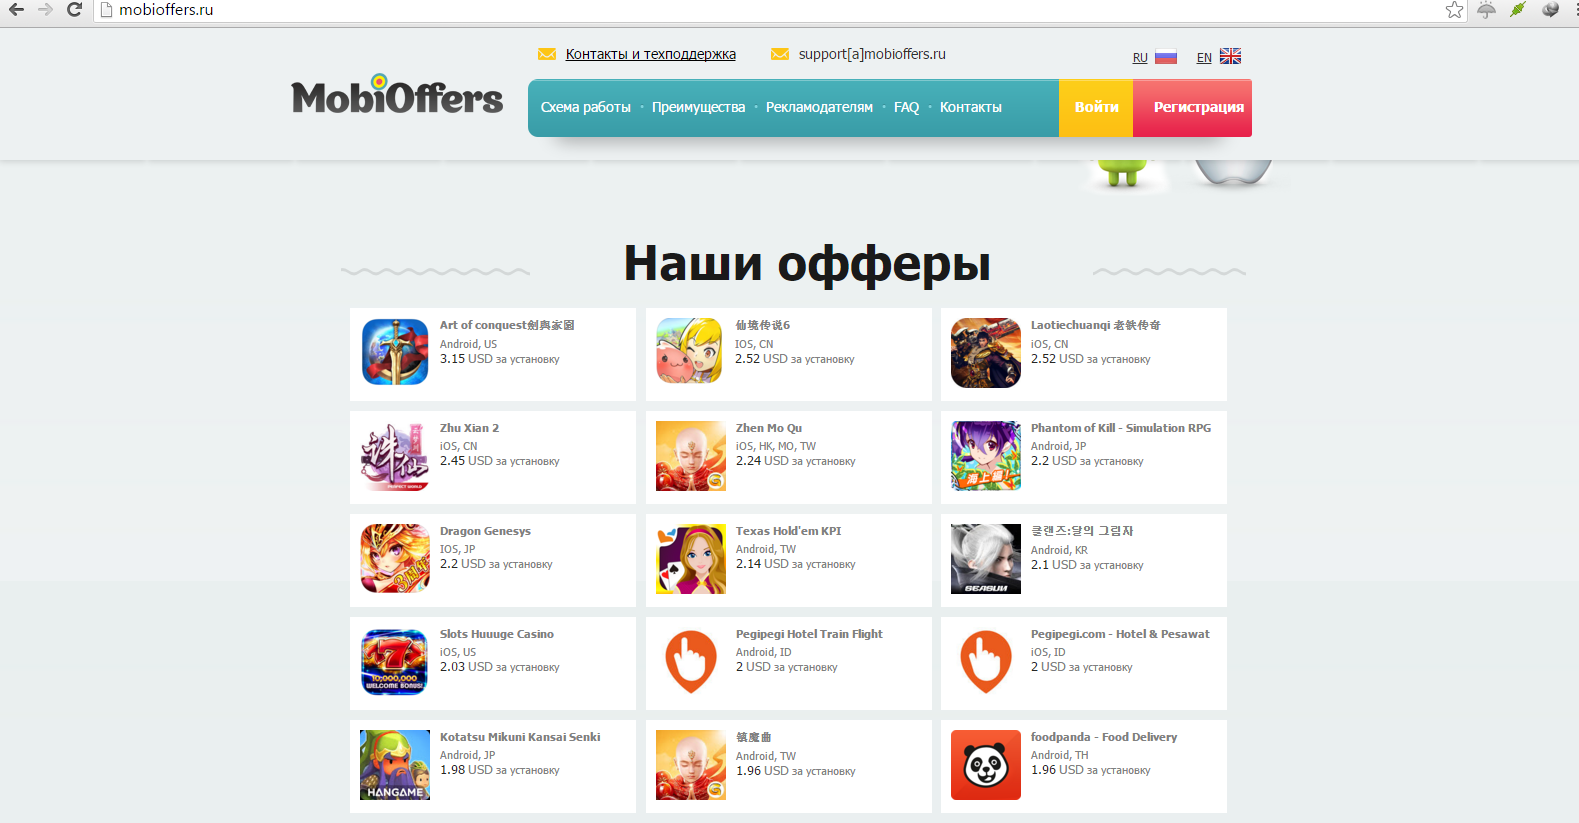Open the Zhen Mo Qu app icon
Viewport: 1579px width, 823px height.
[x=691, y=456]
